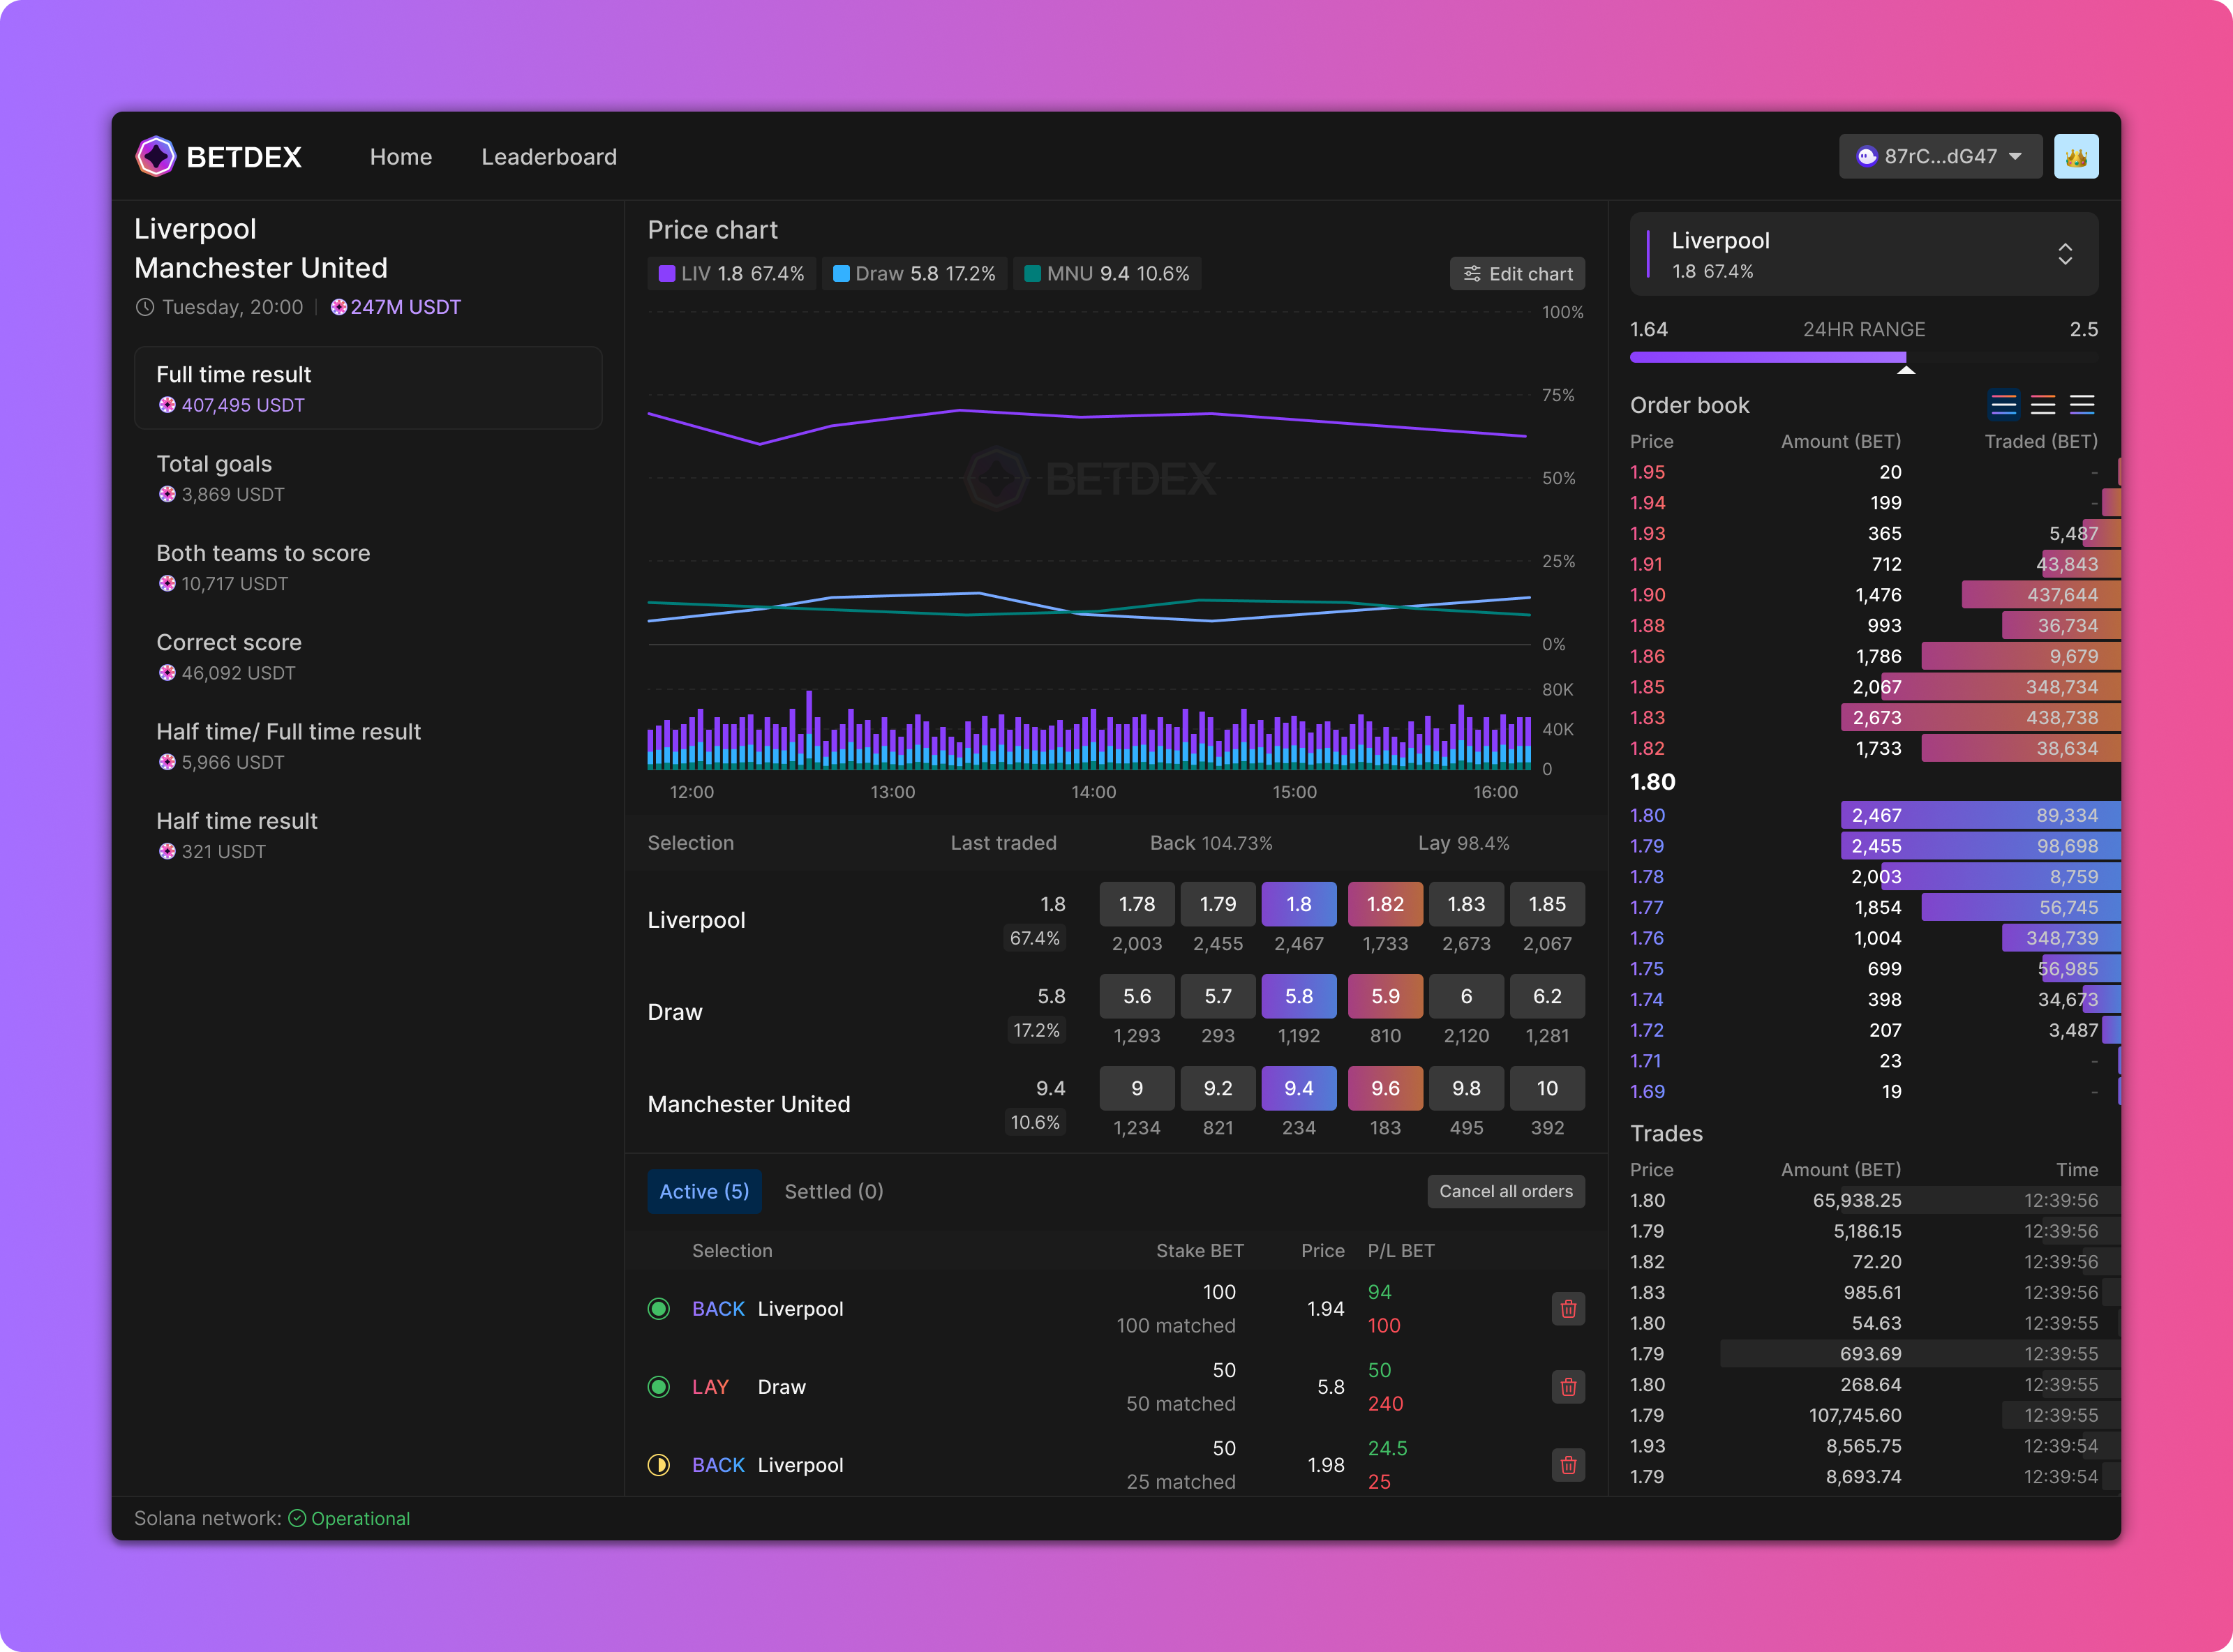Back Draw at 5.8
The height and width of the screenshot is (1652, 2233).
click(x=1299, y=996)
